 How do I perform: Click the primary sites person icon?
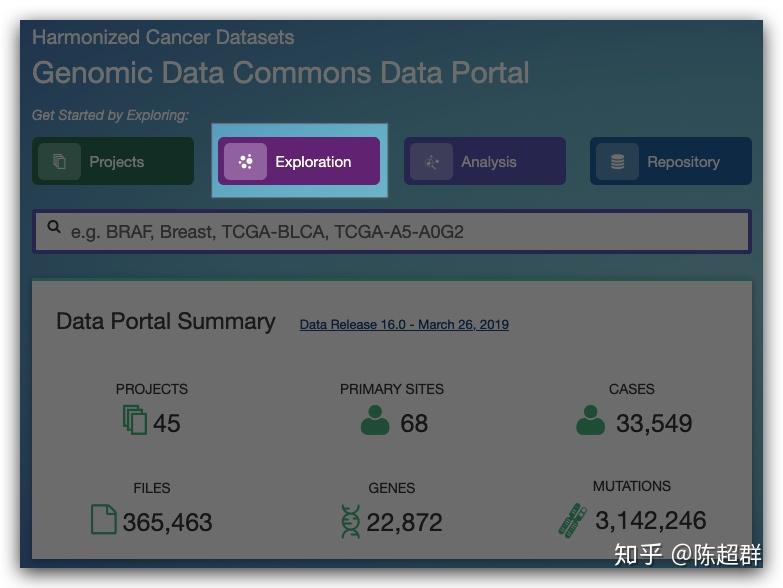tap(375, 420)
